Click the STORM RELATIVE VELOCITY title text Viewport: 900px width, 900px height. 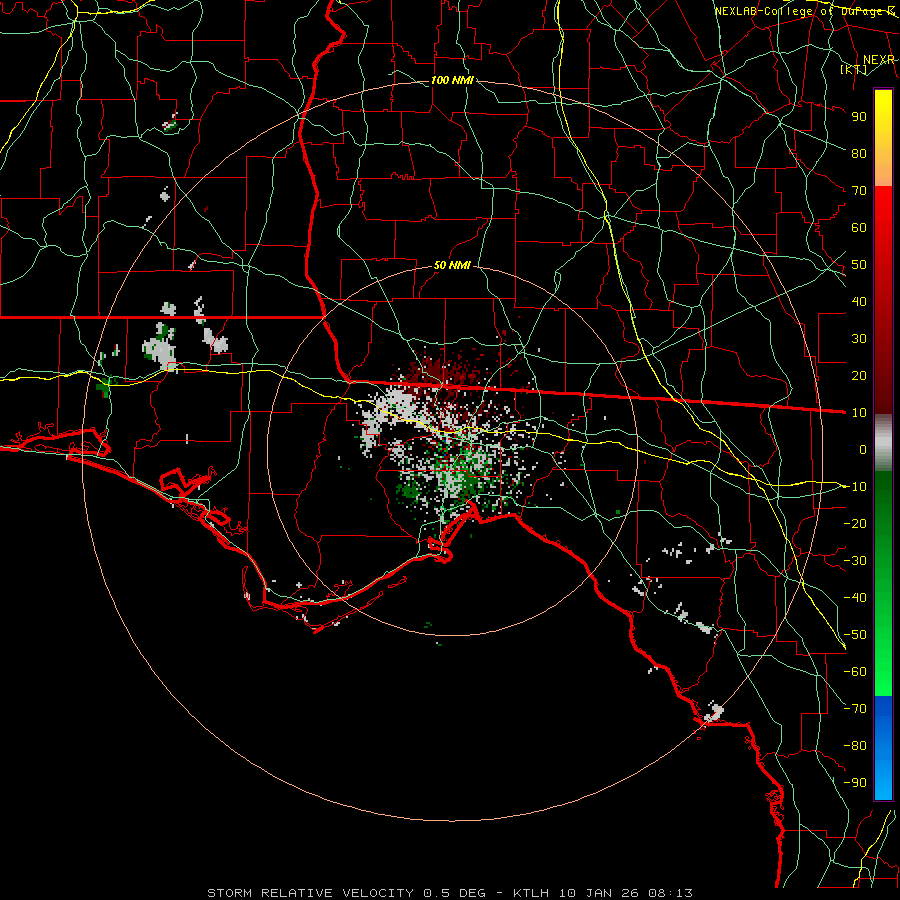310,893
